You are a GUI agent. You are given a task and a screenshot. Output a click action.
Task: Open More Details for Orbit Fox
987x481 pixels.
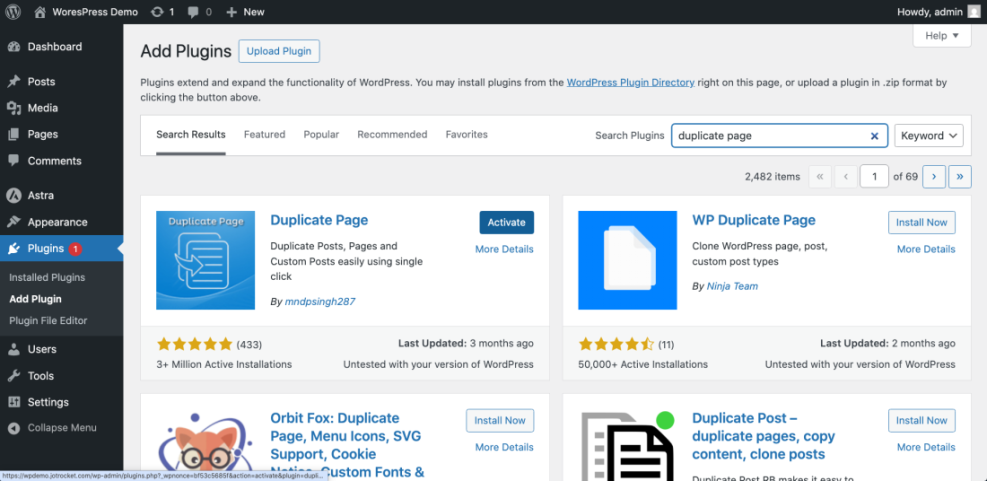tap(504, 448)
